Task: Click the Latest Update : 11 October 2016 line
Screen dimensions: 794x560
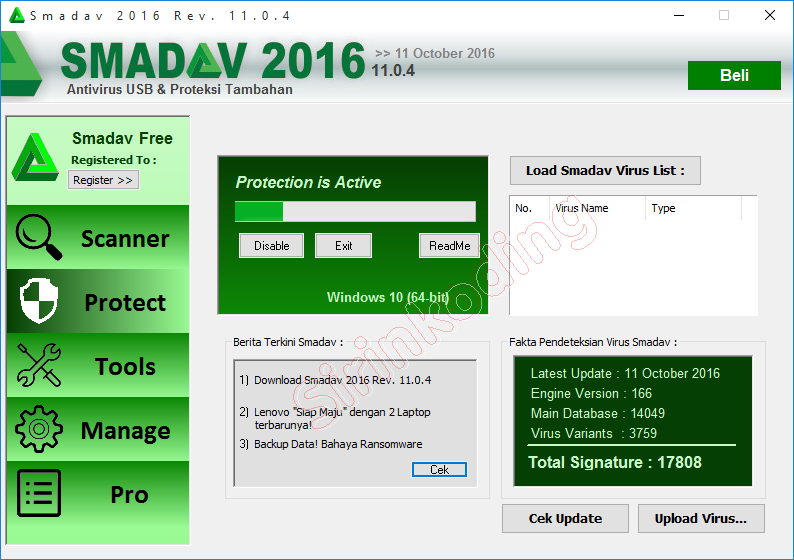Action: (x=625, y=374)
